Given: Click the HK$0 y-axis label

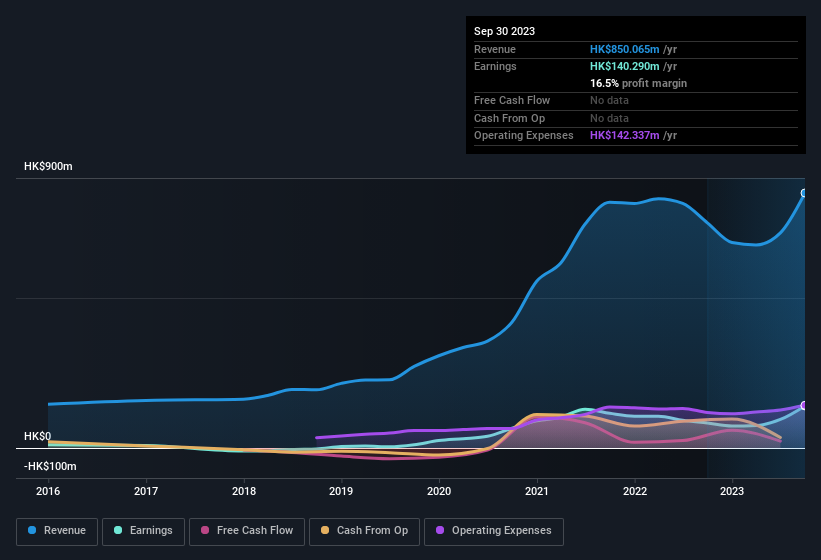Looking at the screenshot, I should [38, 436].
